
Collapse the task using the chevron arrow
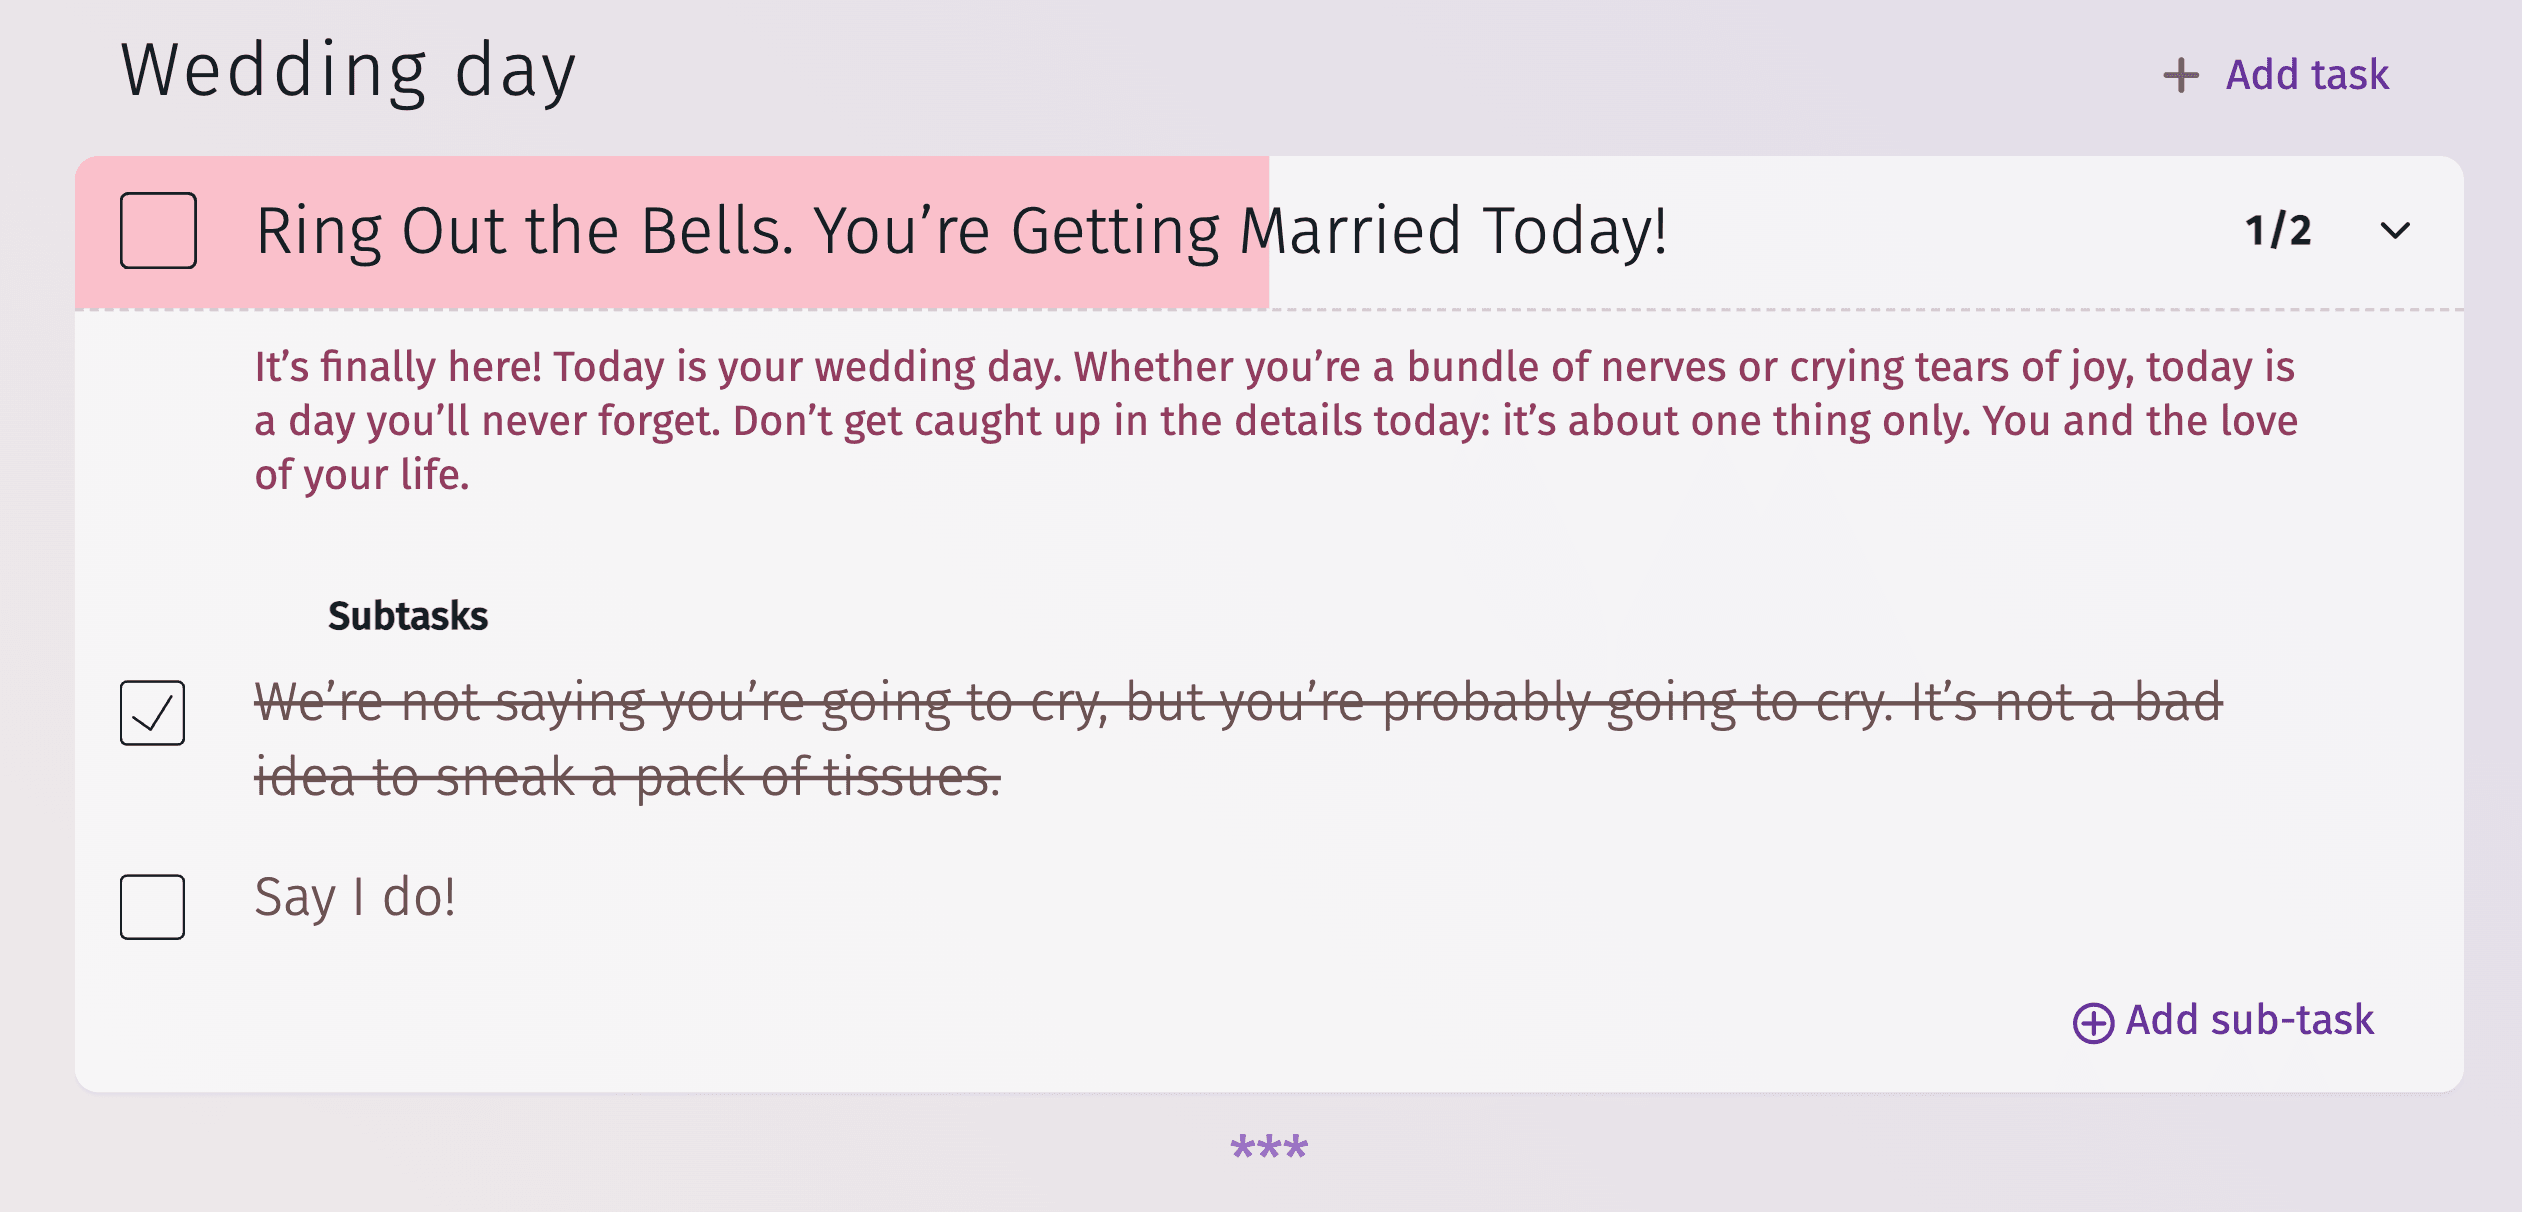coord(2395,231)
